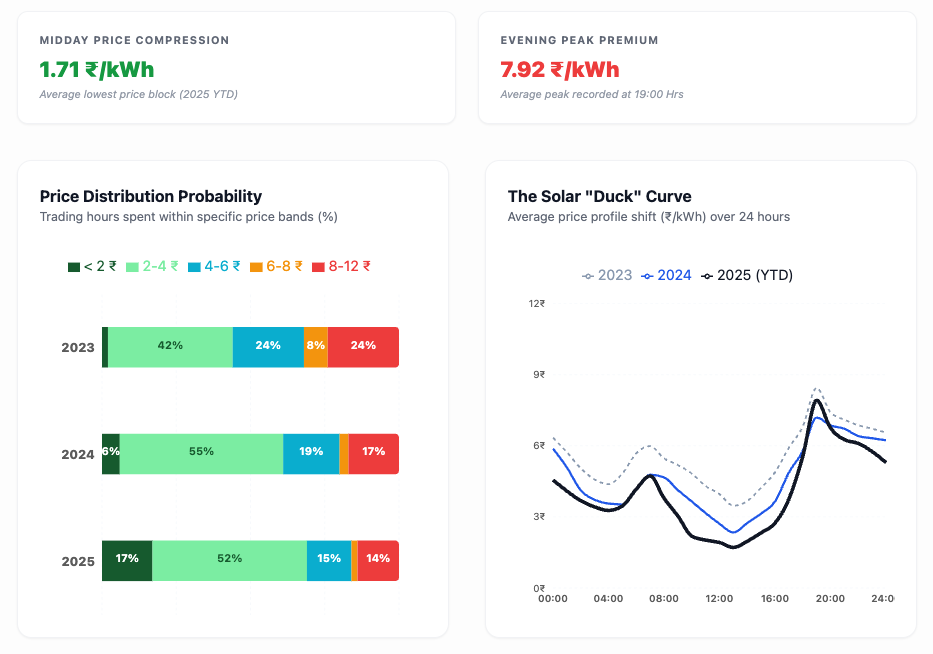The image size is (933, 654).
Task: Click the 2025 bar's dark green 17% segment
Action: [127, 561]
